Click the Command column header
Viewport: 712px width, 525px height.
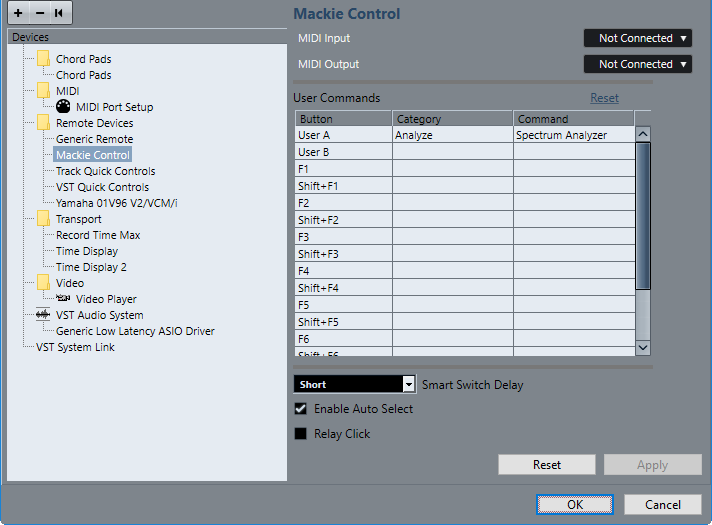[574, 119]
